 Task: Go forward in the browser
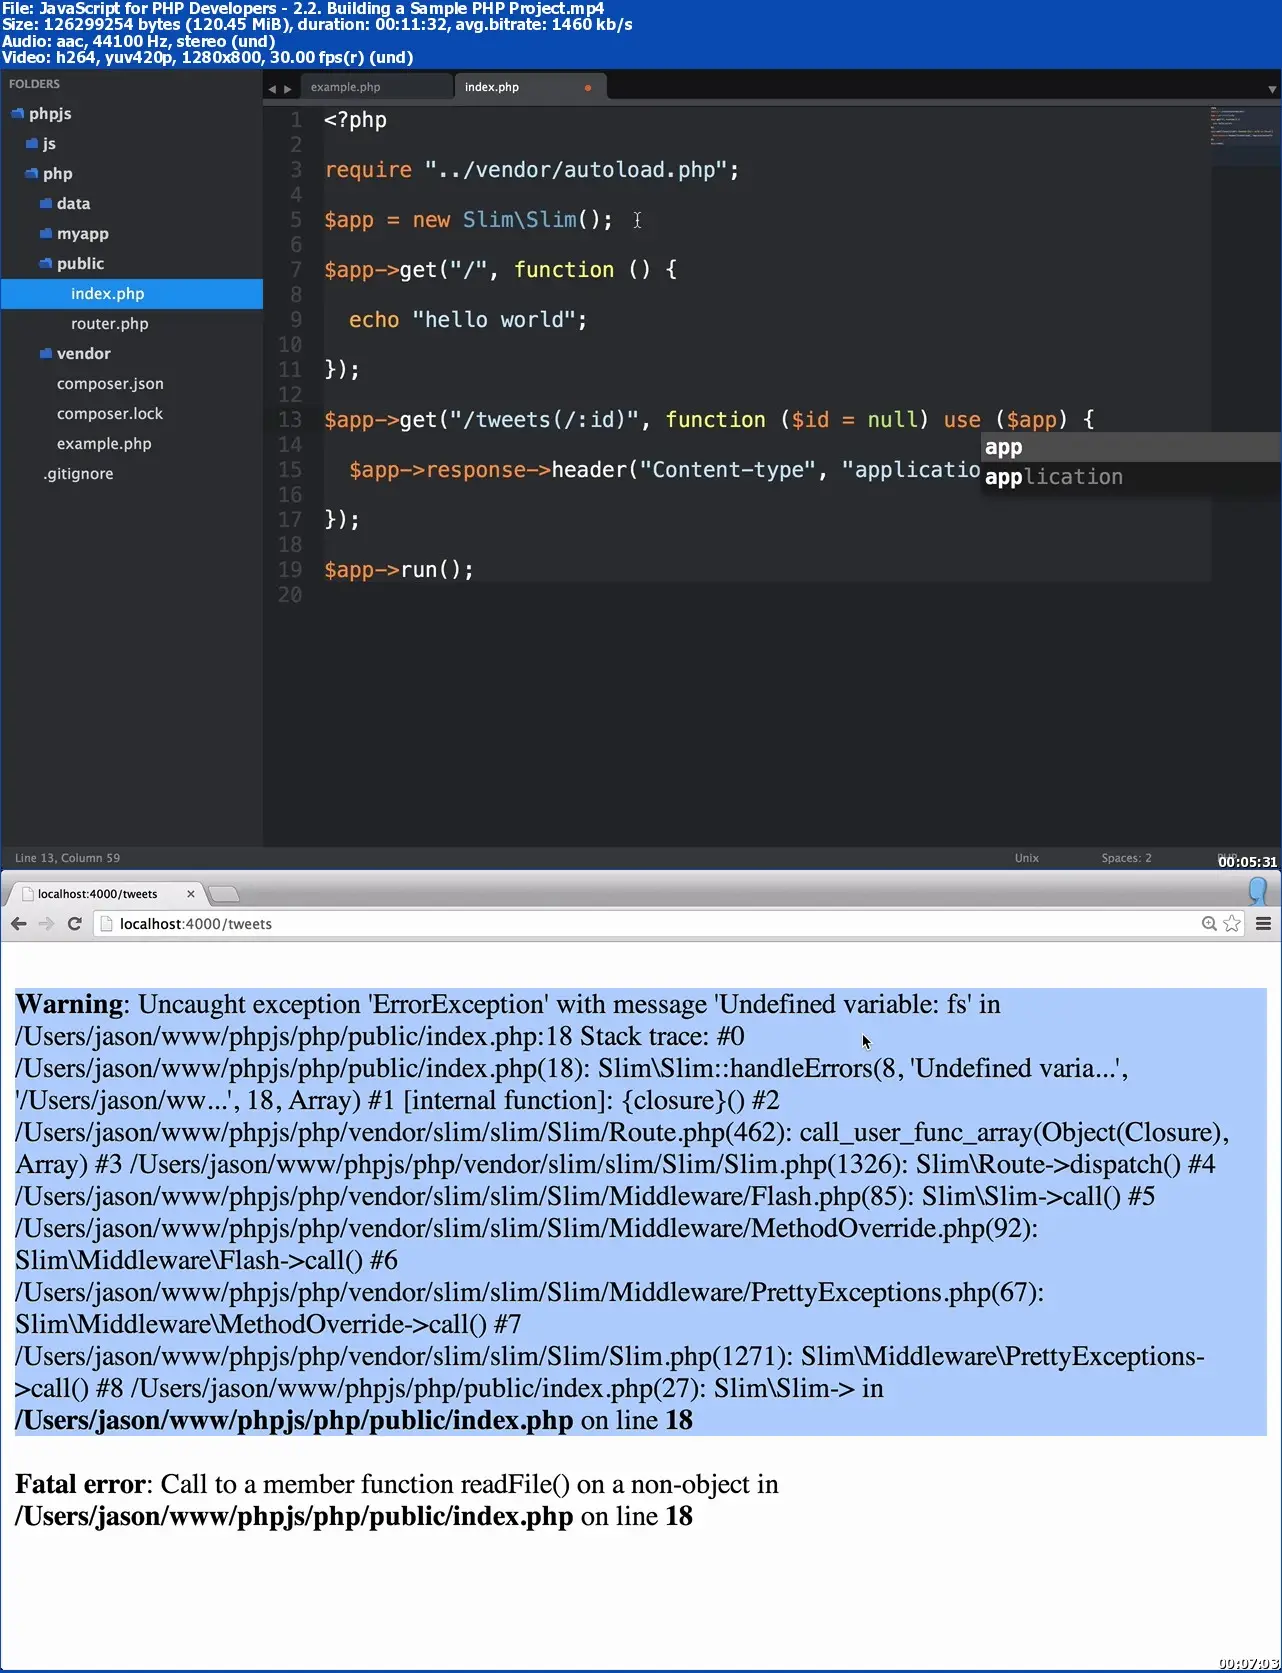pyautogui.click(x=46, y=924)
